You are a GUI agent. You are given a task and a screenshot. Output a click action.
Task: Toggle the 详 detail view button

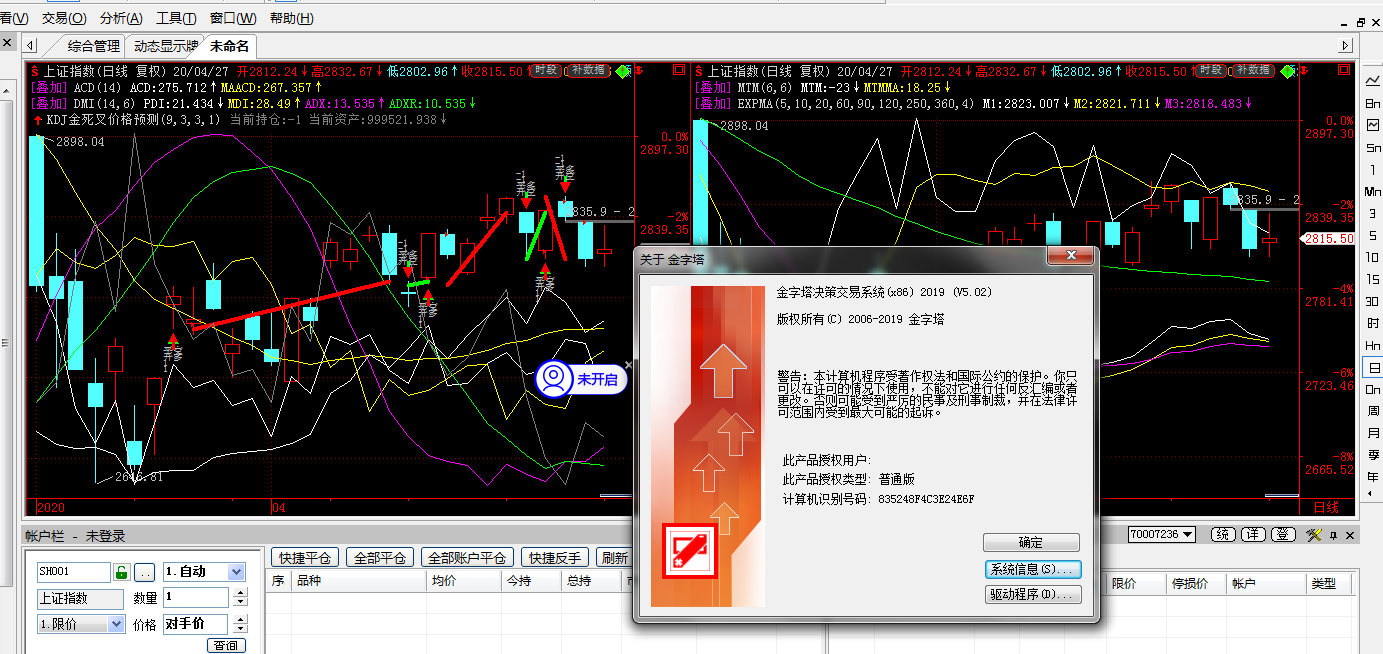1254,535
